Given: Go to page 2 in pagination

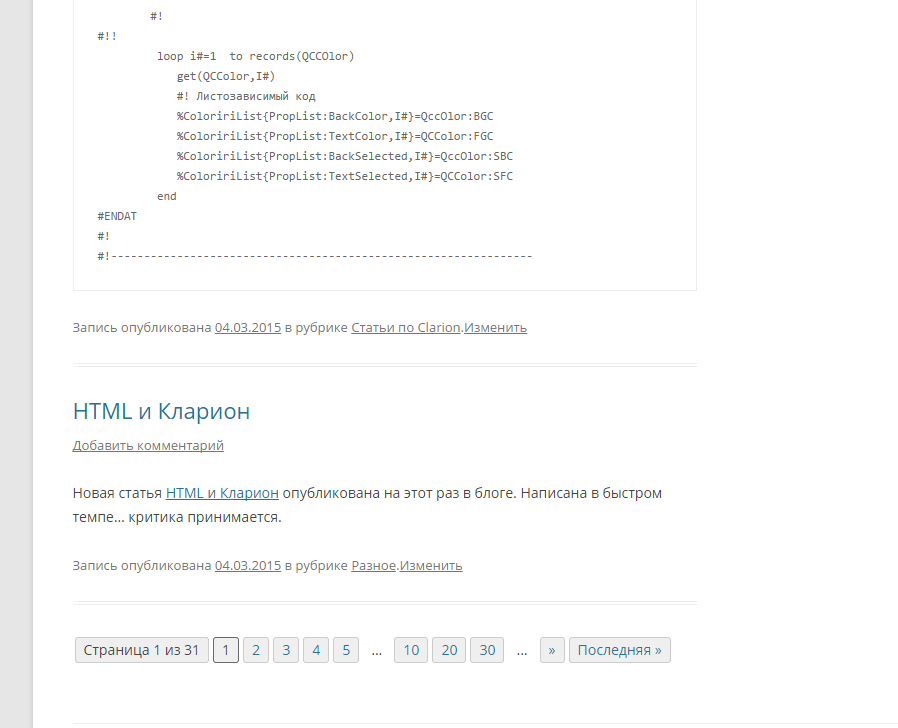Looking at the screenshot, I should pos(256,650).
